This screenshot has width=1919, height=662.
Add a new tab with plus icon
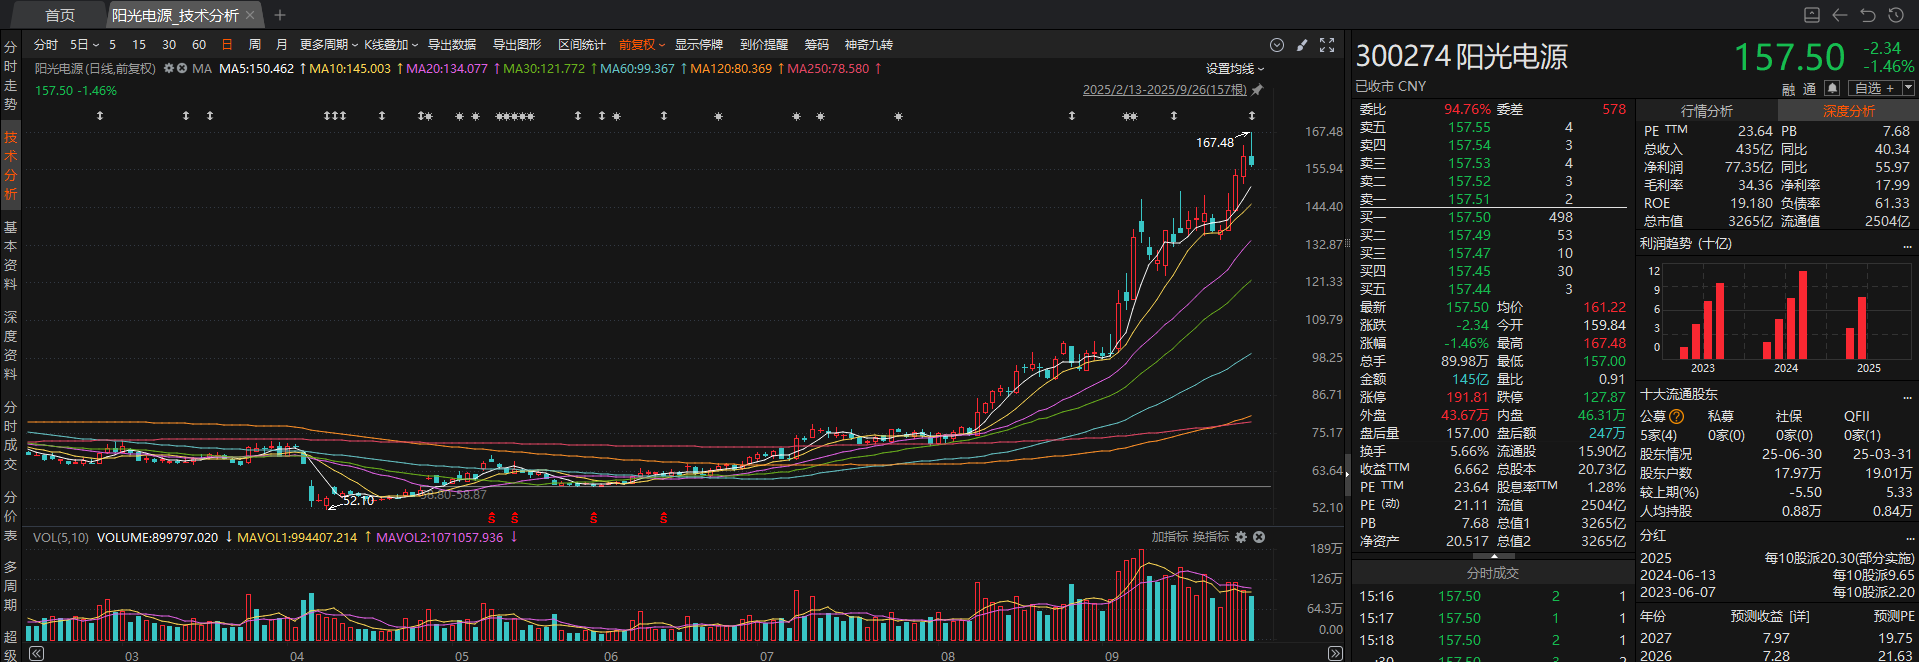tap(280, 15)
